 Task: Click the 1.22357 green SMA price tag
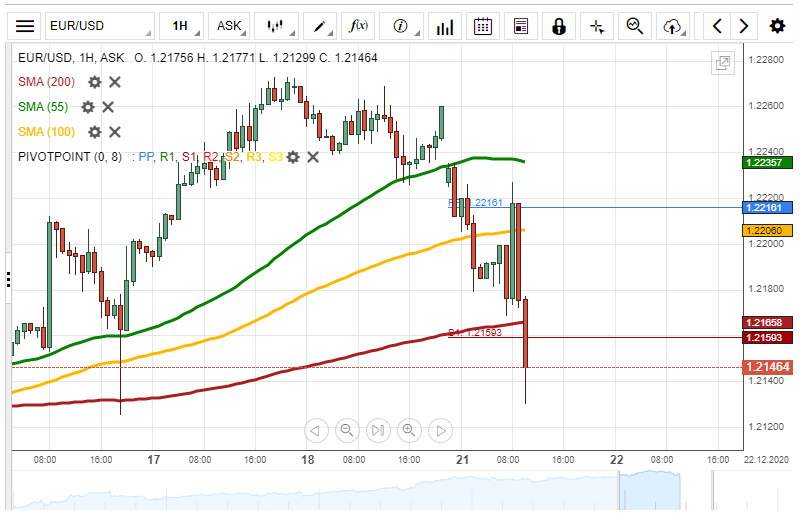[x=767, y=163]
